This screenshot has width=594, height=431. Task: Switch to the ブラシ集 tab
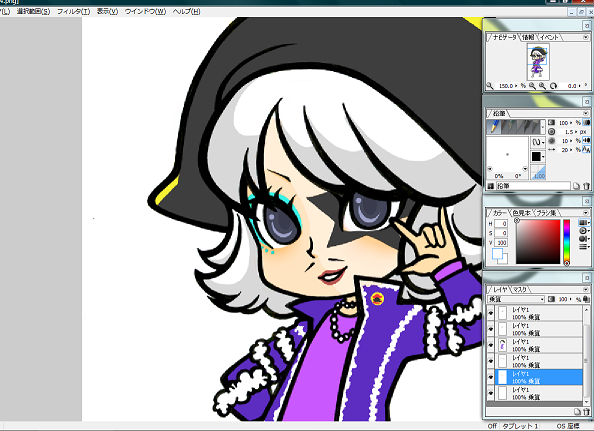pyautogui.click(x=546, y=213)
